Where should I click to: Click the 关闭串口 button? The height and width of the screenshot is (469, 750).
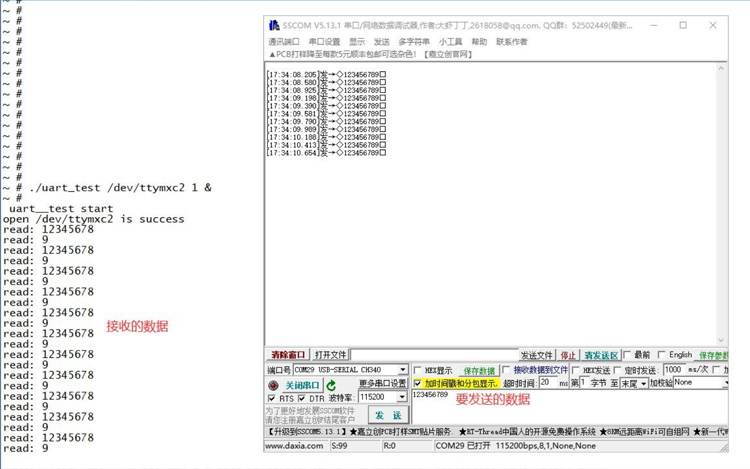302,385
